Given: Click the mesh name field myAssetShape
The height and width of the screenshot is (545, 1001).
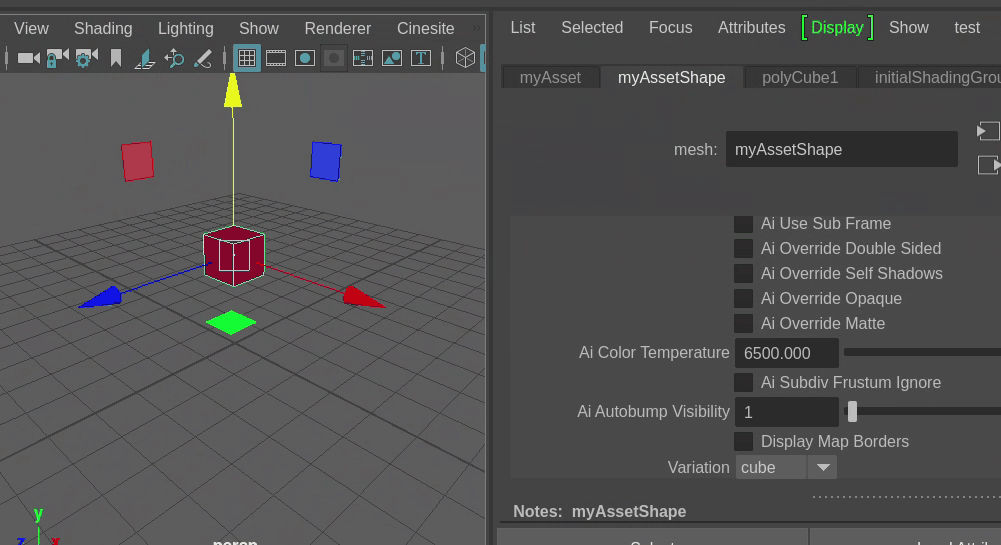Looking at the screenshot, I should (841, 149).
